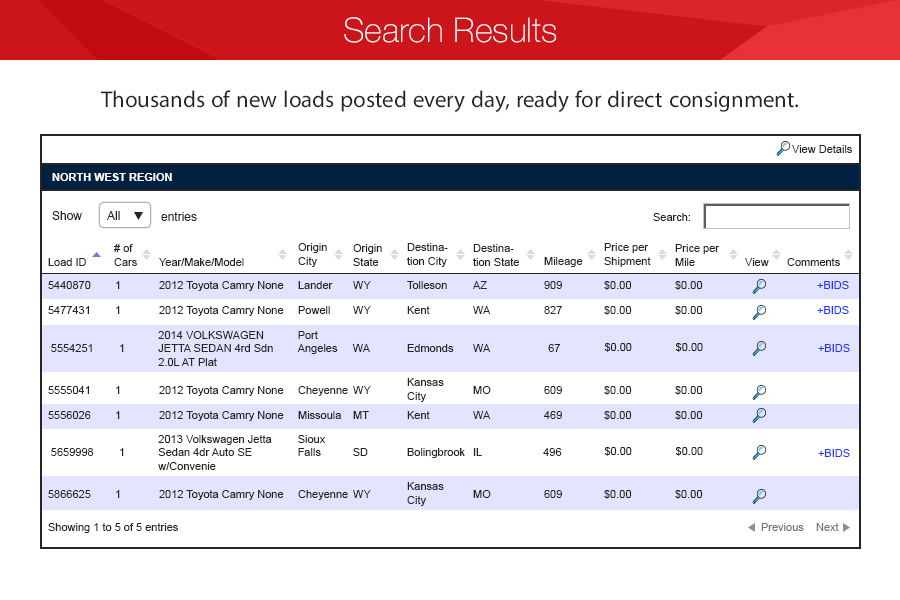The width and height of the screenshot is (900, 600).
Task: Click into the Search input field
Action: (x=777, y=216)
